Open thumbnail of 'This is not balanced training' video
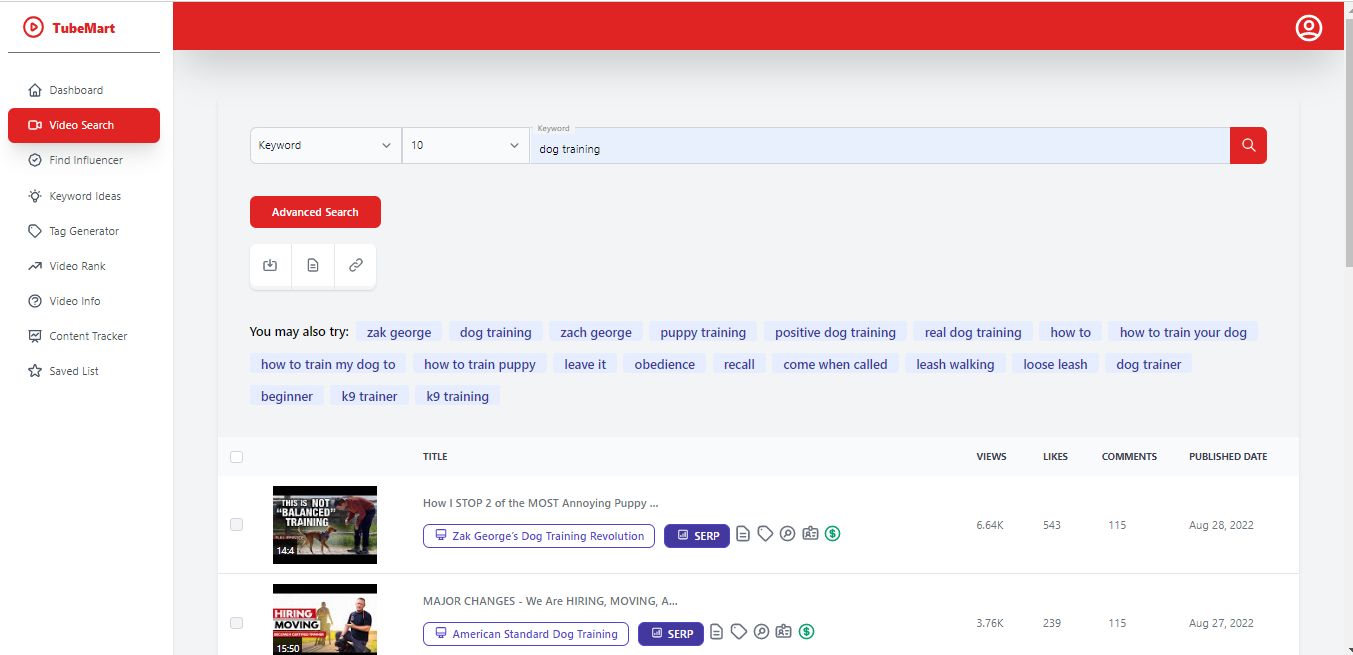Image resolution: width=1353 pixels, height=655 pixels. (325, 525)
